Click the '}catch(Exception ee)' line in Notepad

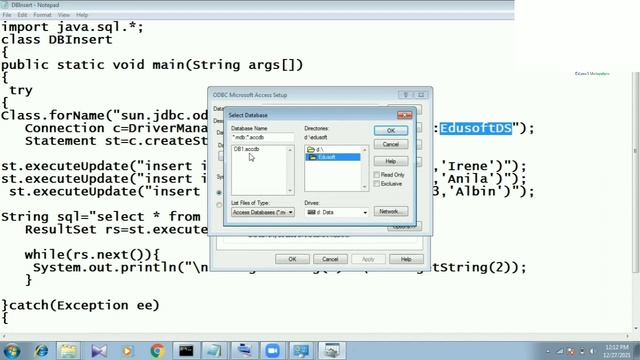80,305
